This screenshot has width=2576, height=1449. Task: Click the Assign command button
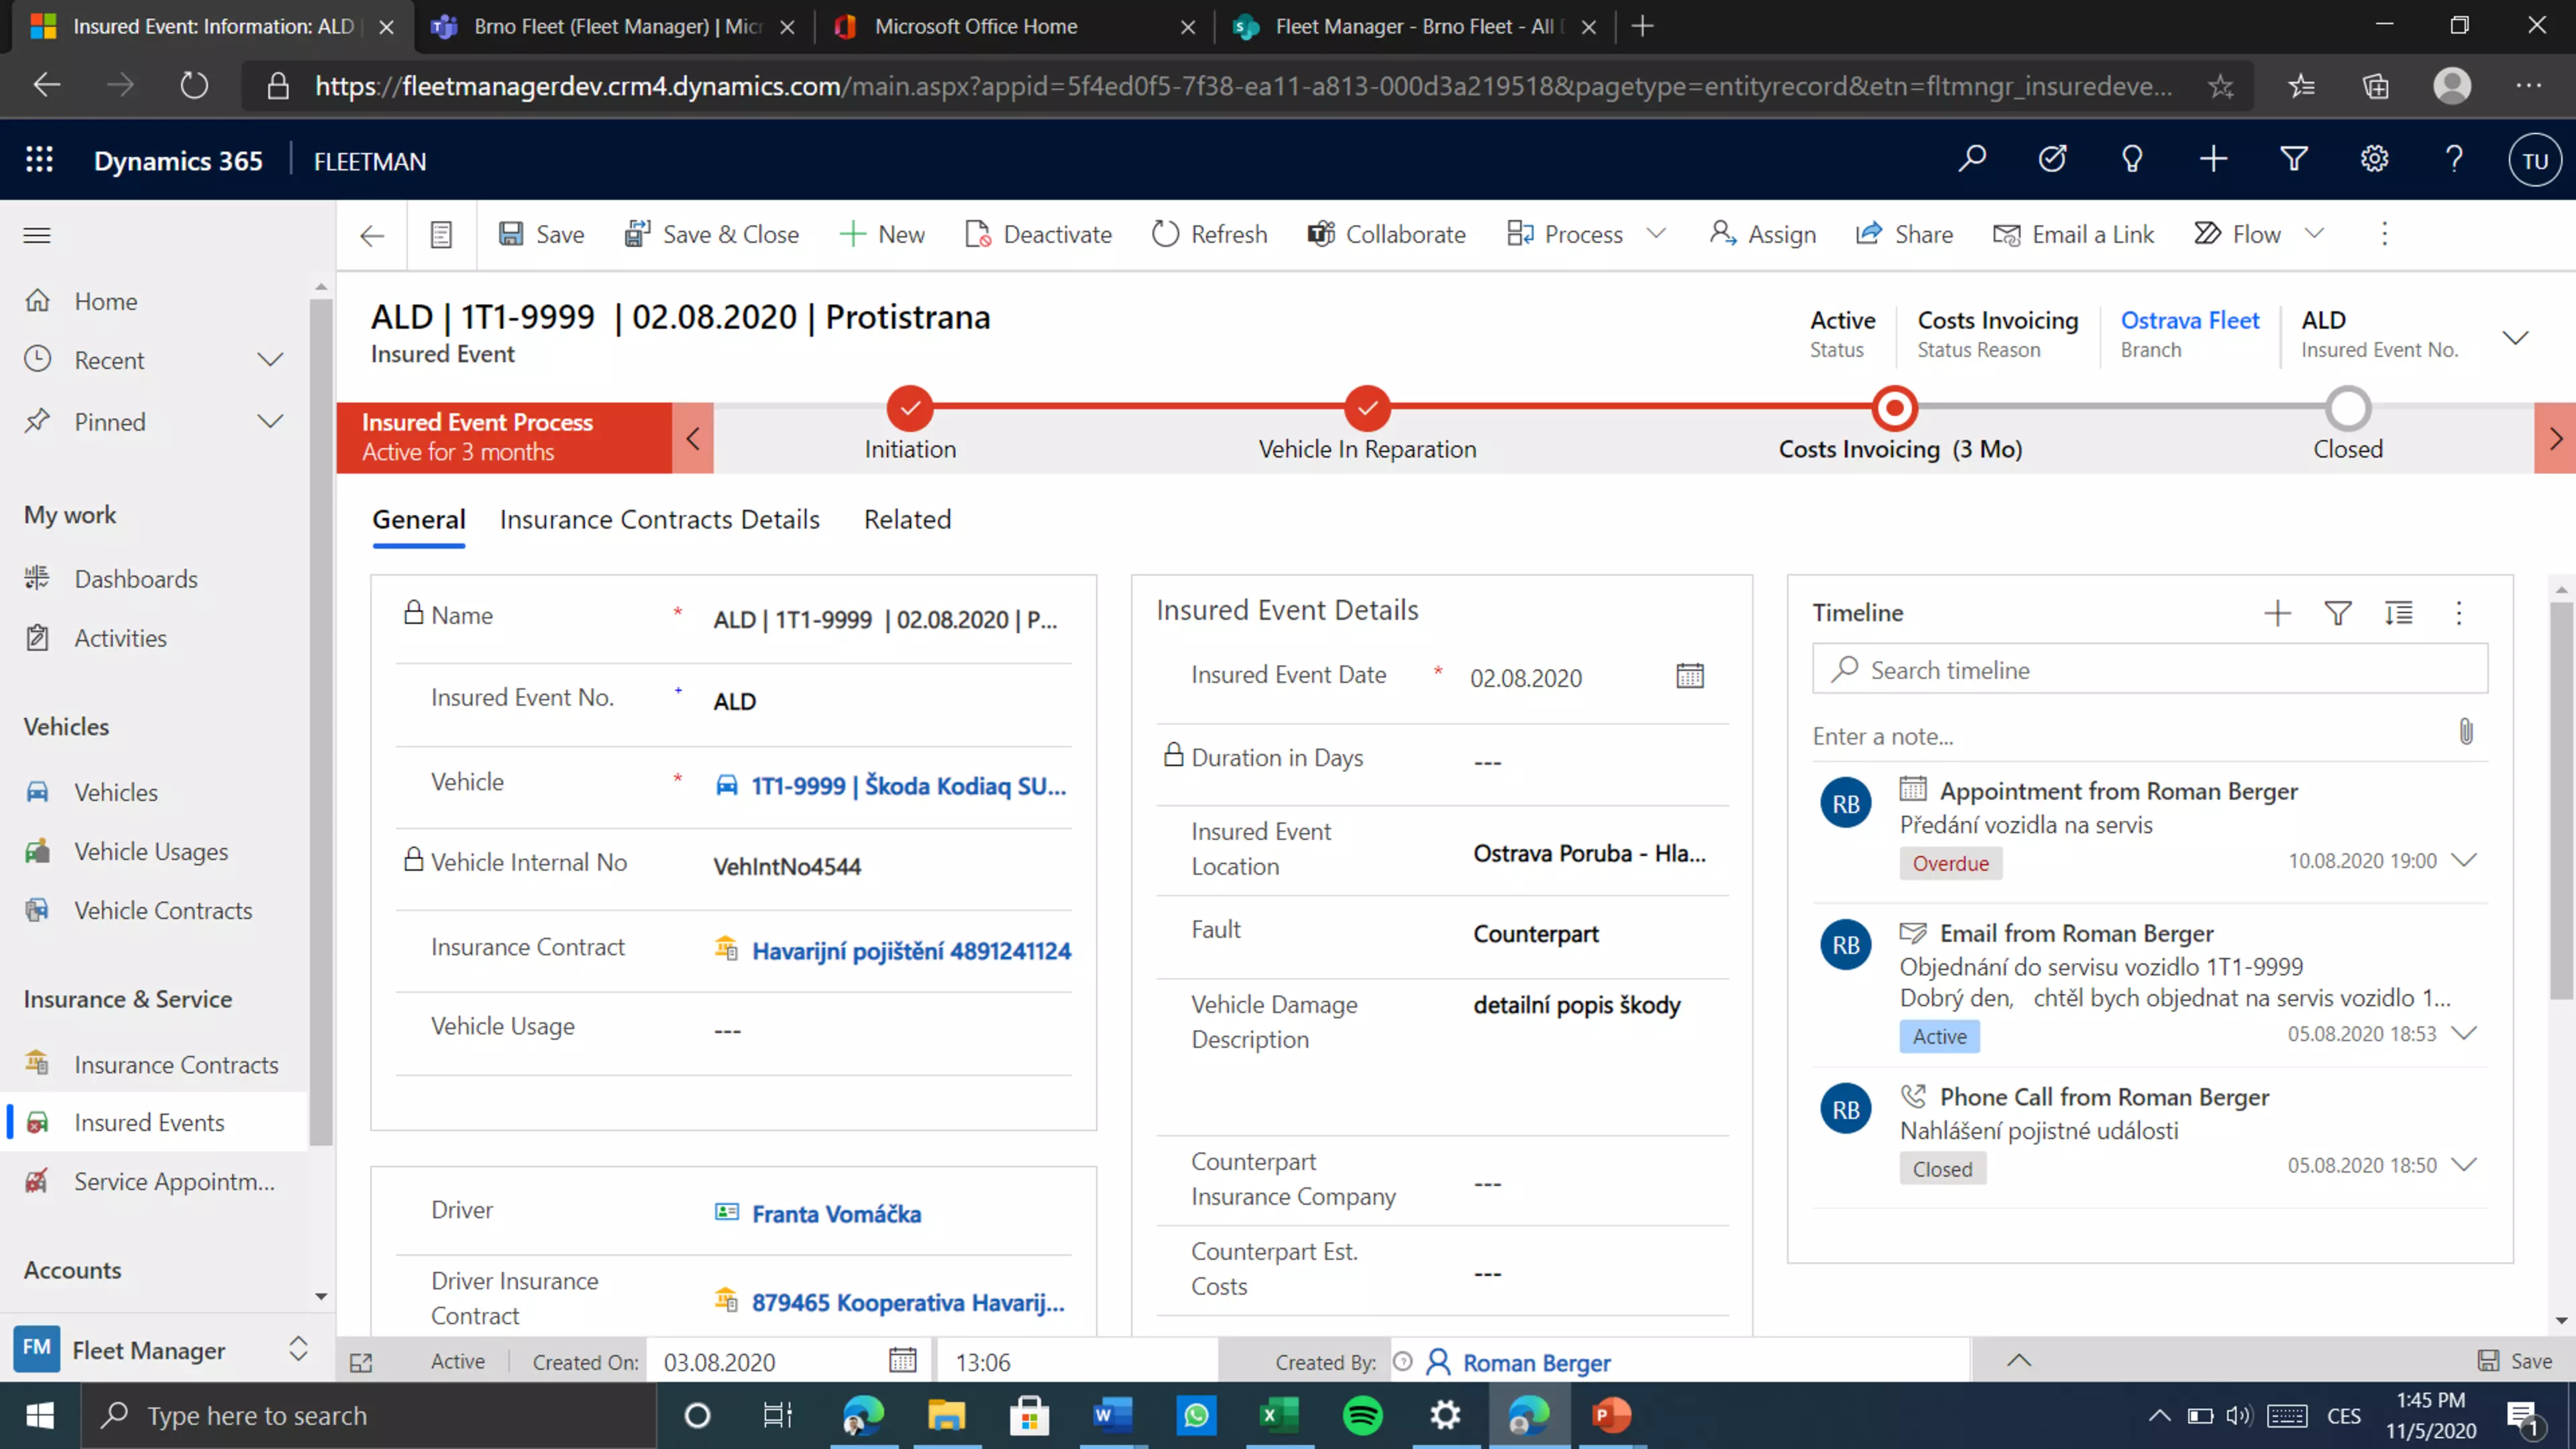[1762, 234]
